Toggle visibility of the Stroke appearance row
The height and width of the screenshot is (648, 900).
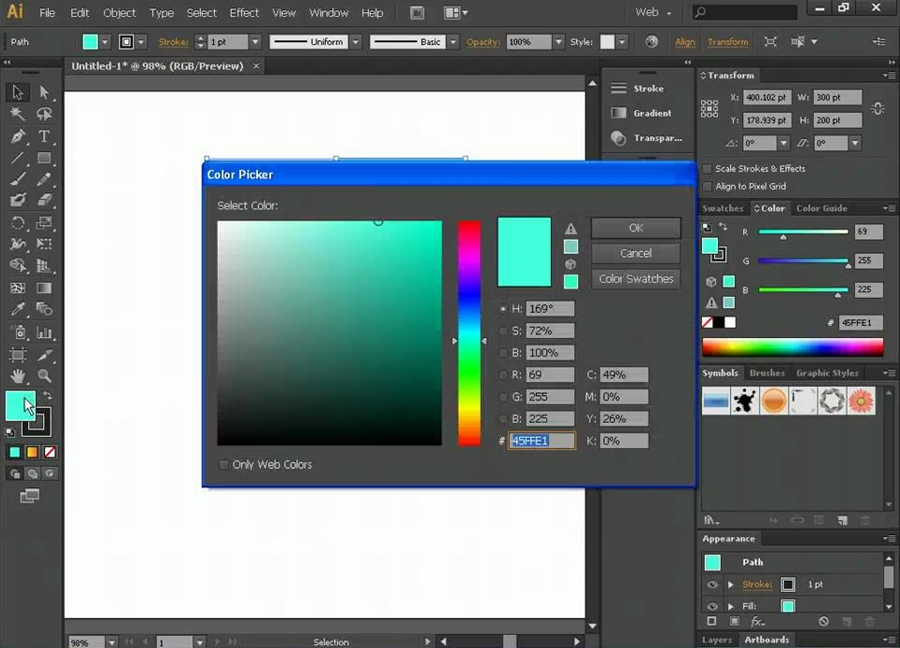713,585
